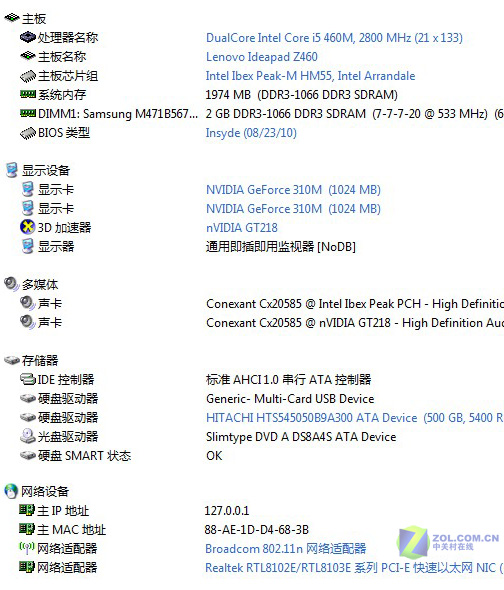Click the 主板名称 motherboard icon
The image size is (504, 590).
click(x=28, y=56)
